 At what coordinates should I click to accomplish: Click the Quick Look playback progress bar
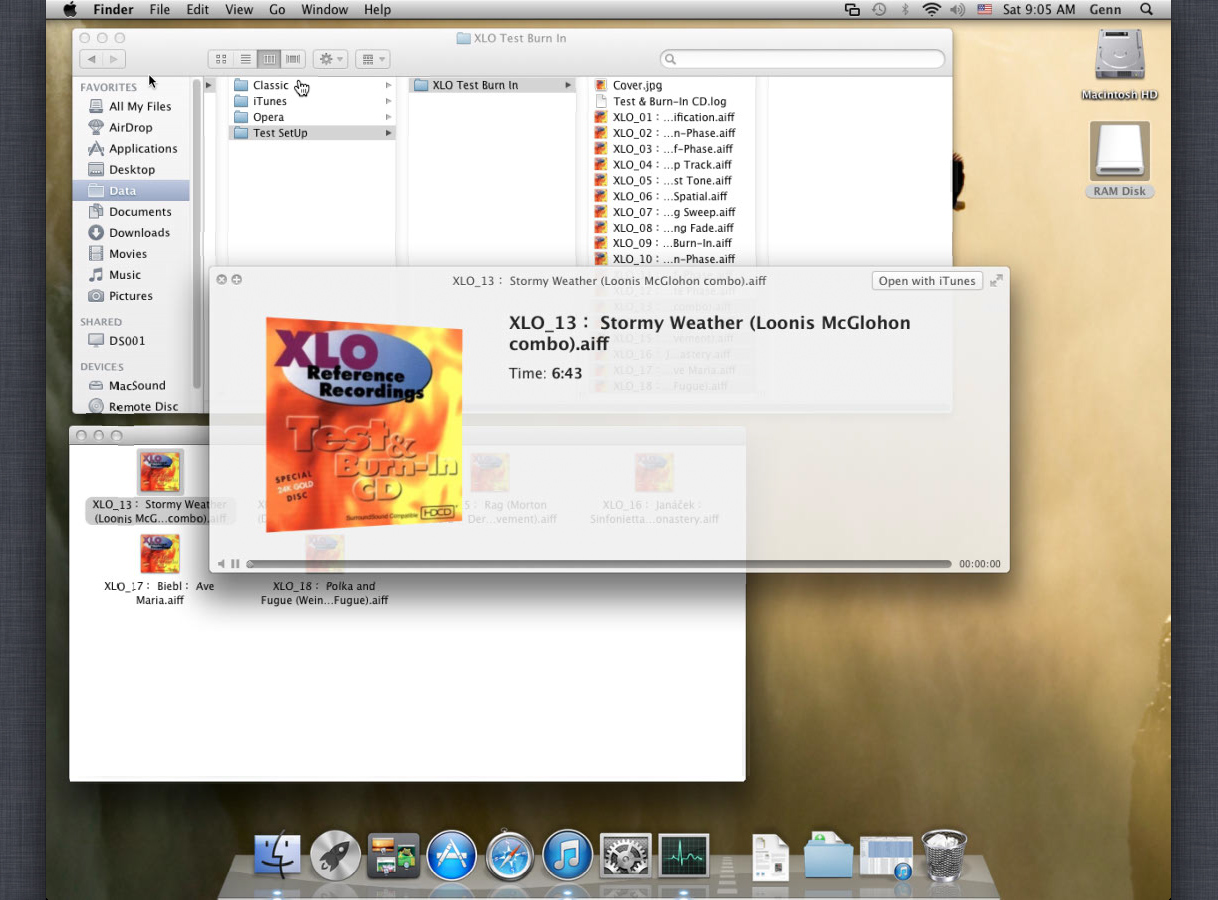pyautogui.click(x=599, y=564)
